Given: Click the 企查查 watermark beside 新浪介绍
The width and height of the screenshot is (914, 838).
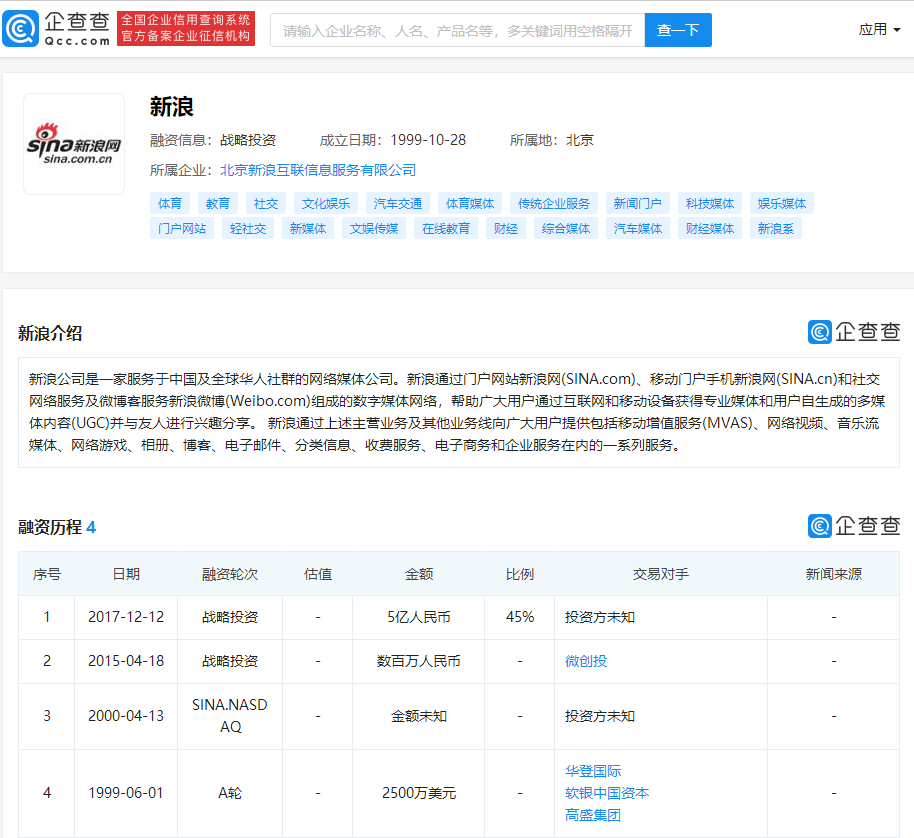Looking at the screenshot, I should point(854,332).
